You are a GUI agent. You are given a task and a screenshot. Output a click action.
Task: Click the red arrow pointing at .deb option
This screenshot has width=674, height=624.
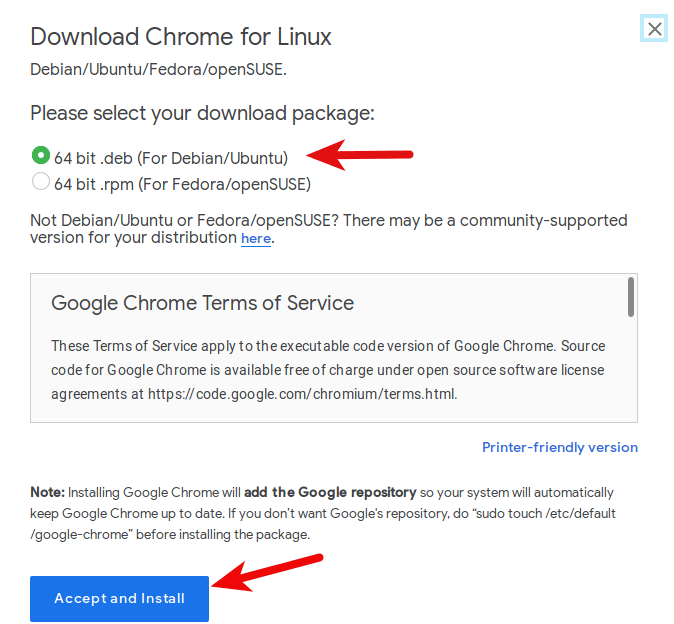(x=360, y=155)
